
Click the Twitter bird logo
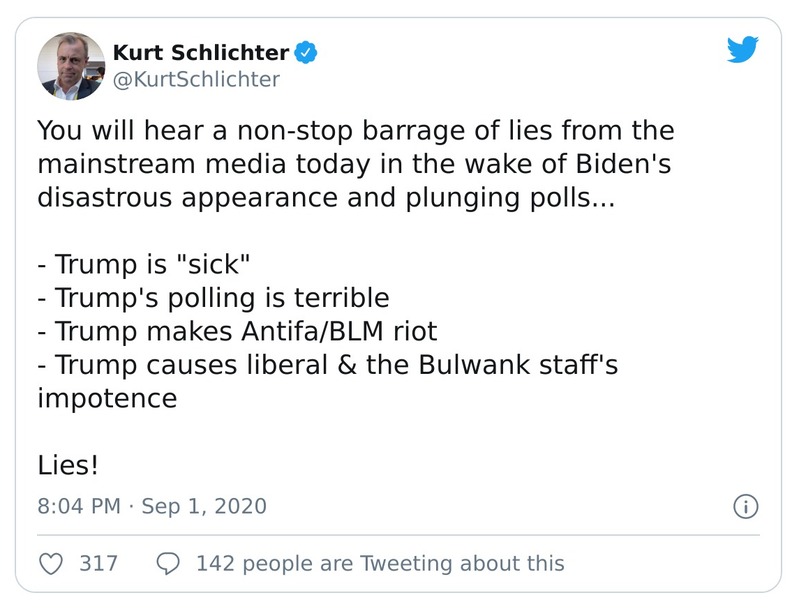tap(742, 50)
